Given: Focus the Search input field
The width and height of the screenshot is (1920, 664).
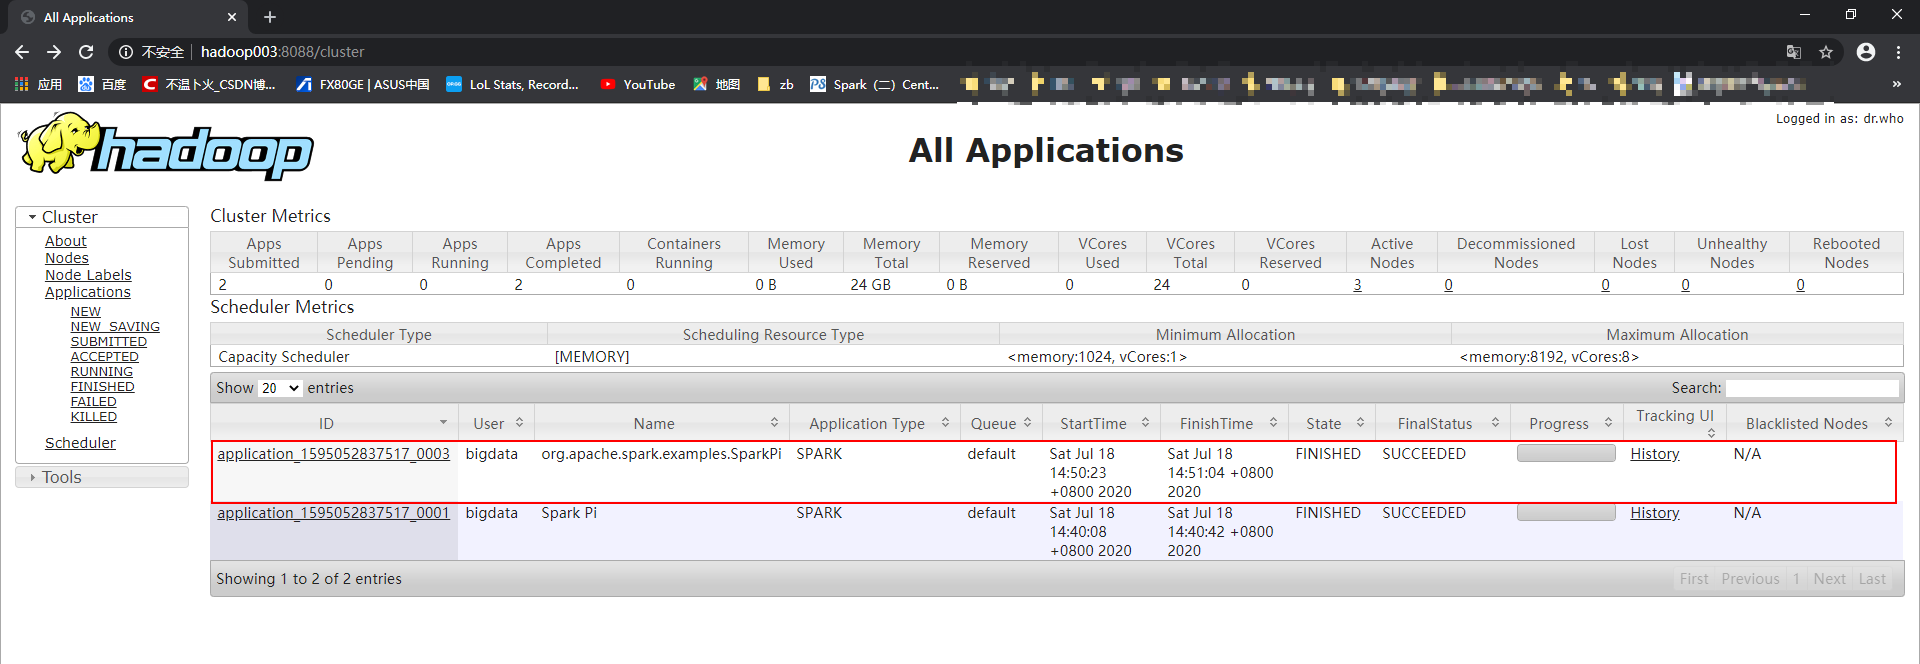Looking at the screenshot, I should click(x=1812, y=388).
